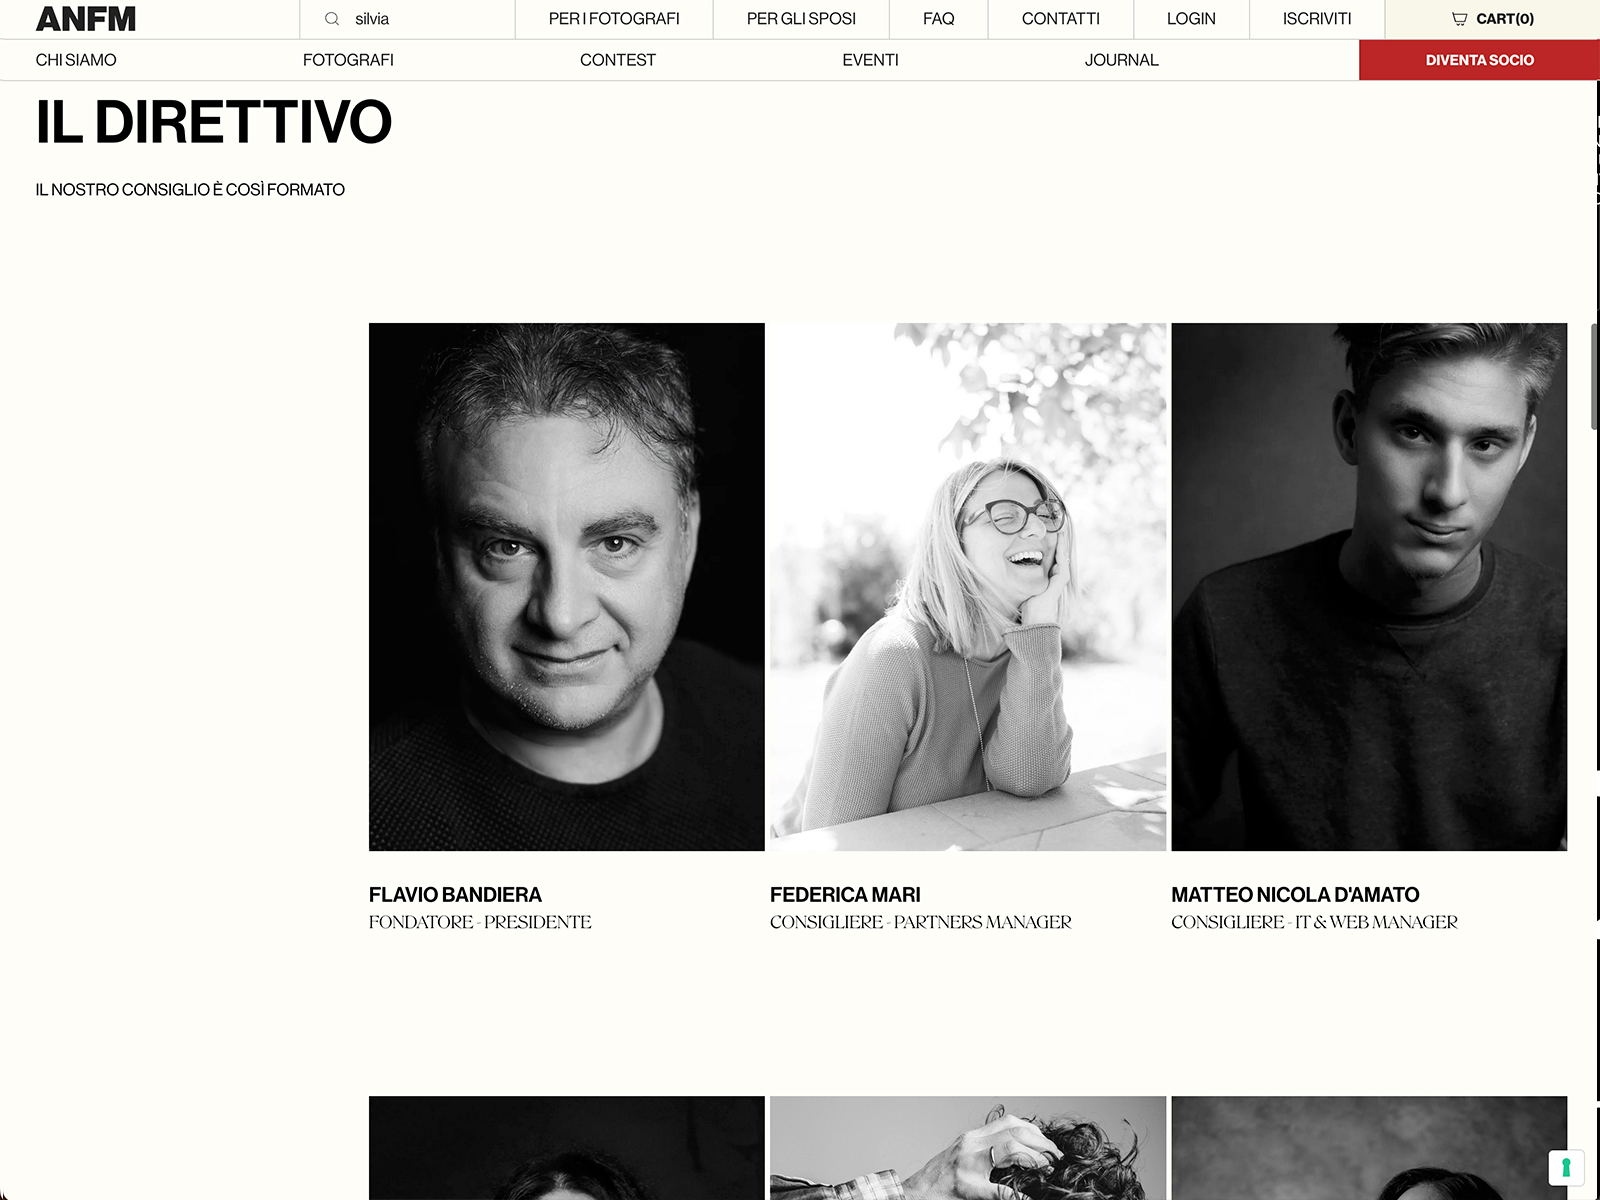Click the search magnifier icon
This screenshot has width=1600, height=1200.
pos(332,19)
